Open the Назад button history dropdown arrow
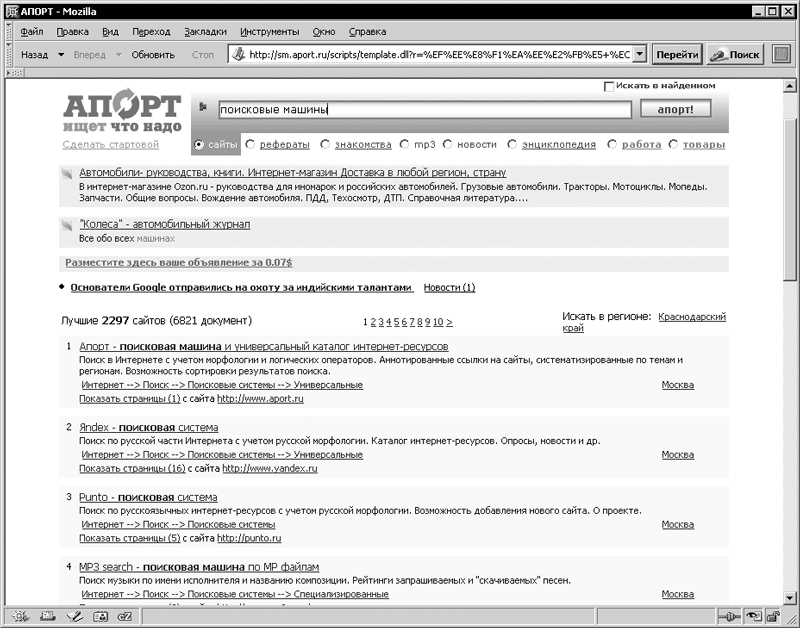Image resolution: width=800 pixels, height=628 pixels. point(61,55)
